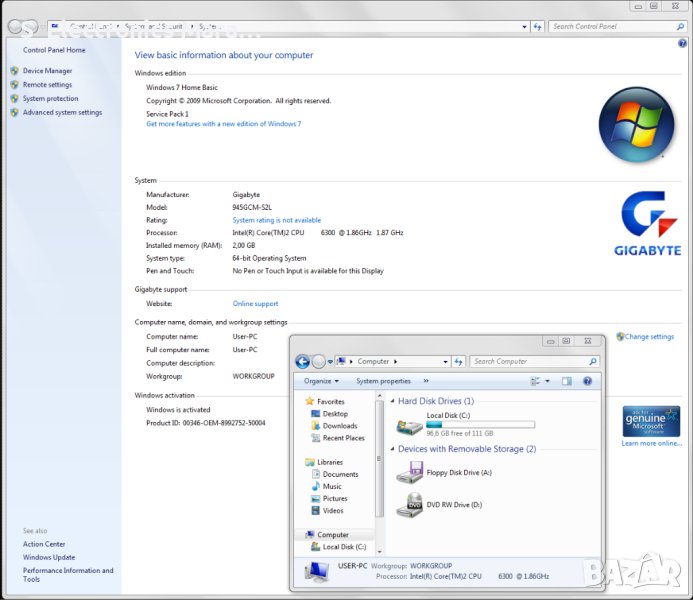The image size is (693, 600).
Task: Open Device Manager from left sidebar
Action: [47, 71]
